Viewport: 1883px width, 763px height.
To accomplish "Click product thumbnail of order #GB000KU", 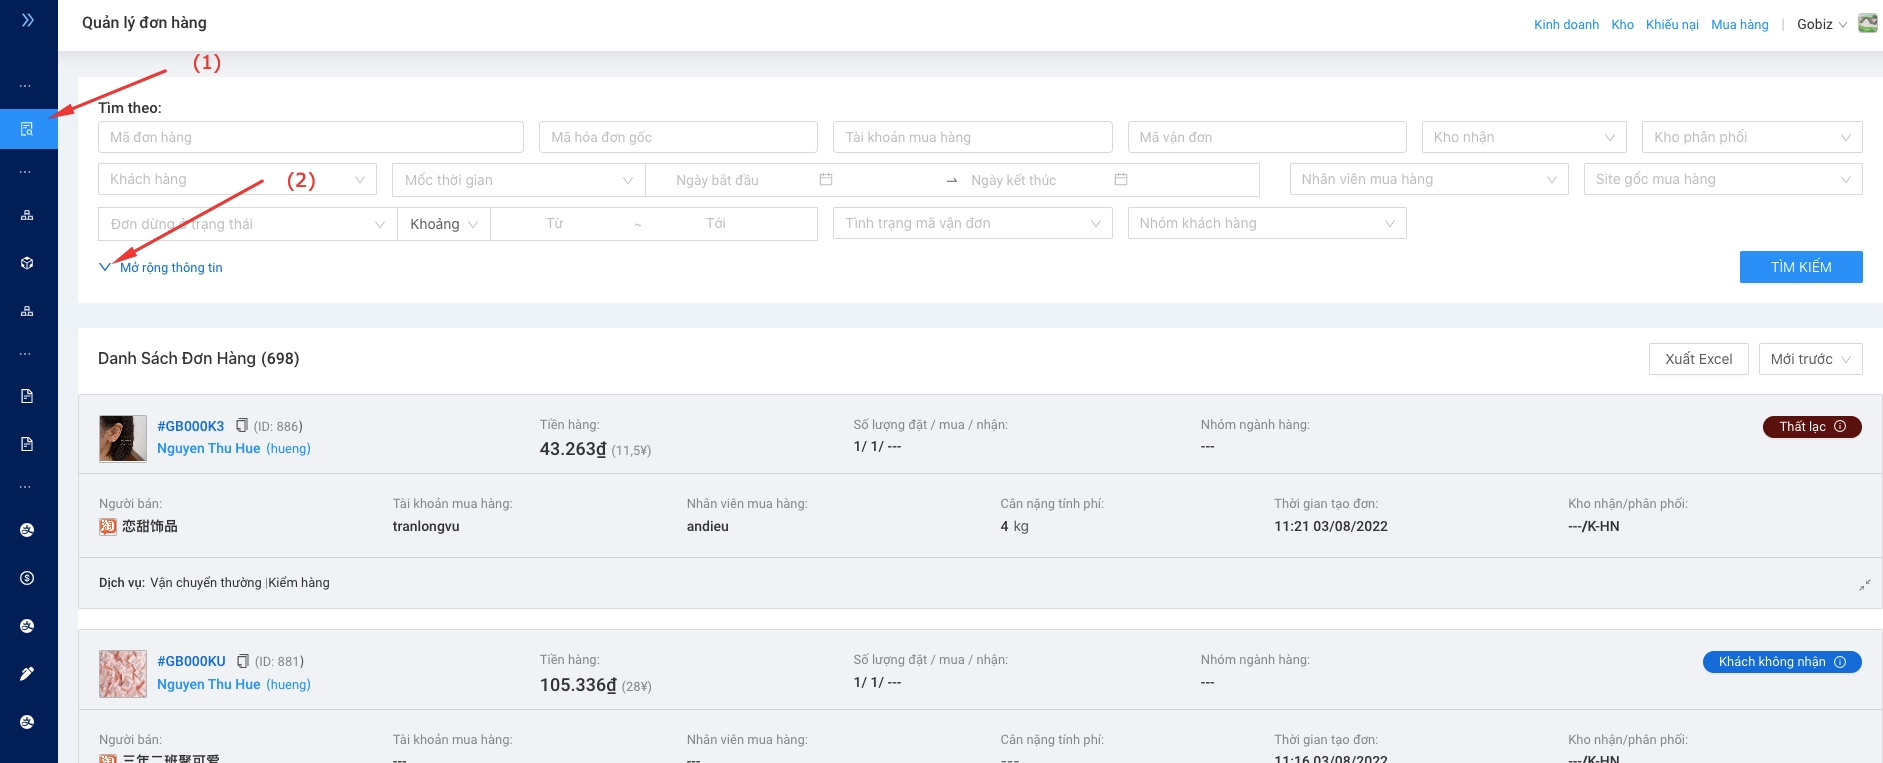I will click(123, 673).
